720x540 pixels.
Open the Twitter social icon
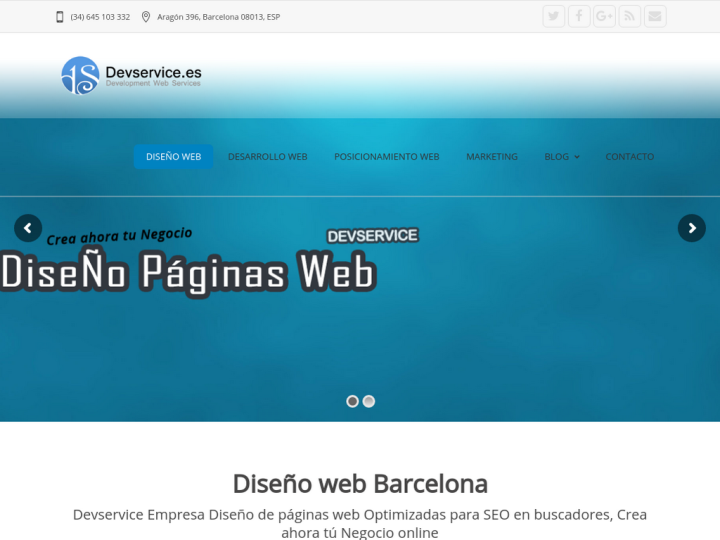554,16
